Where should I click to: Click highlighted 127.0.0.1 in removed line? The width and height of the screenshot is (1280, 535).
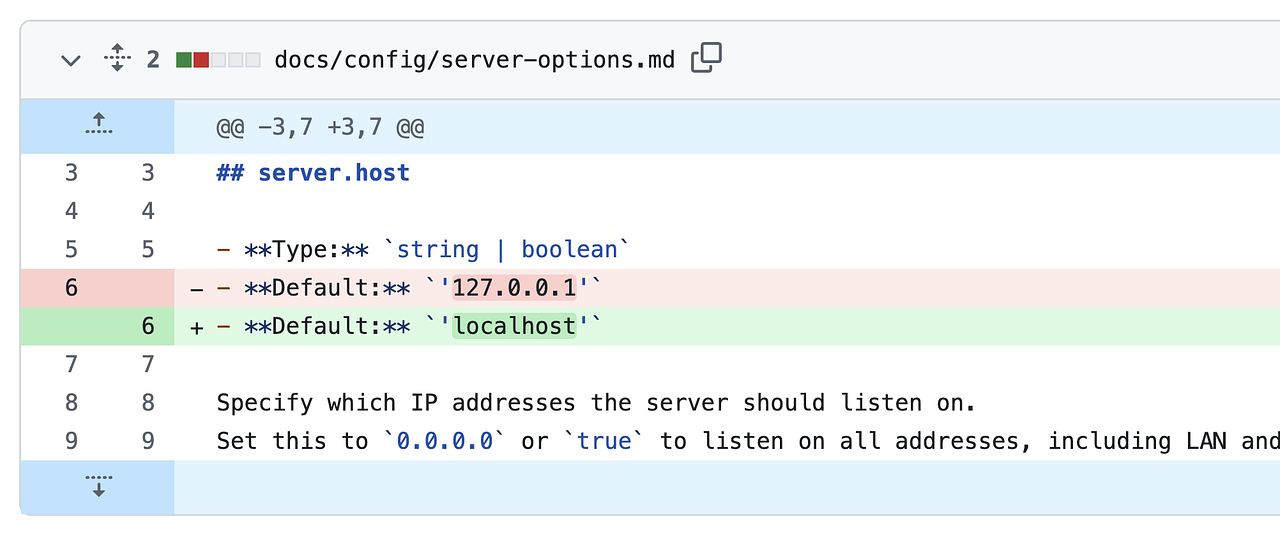coord(514,288)
